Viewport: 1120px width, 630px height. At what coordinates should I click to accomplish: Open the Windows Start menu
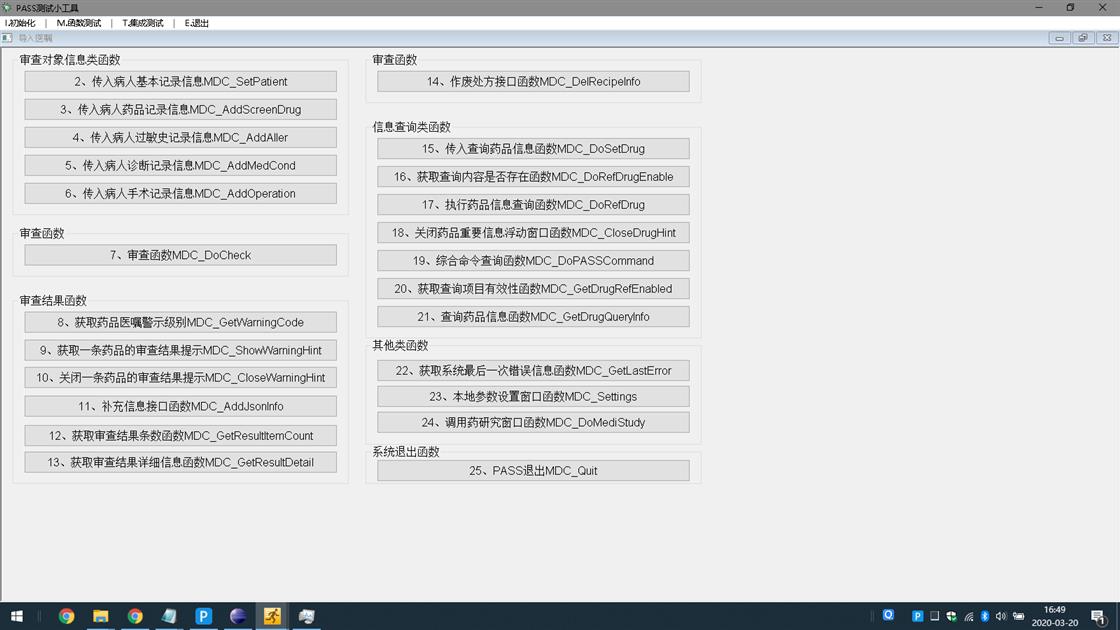16,616
